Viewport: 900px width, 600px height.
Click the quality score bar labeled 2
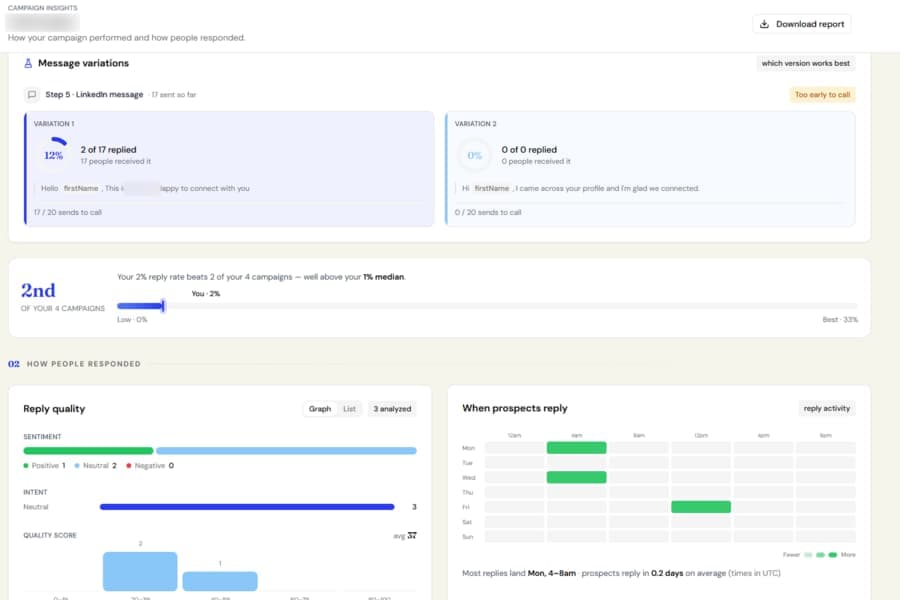pyautogui.click(x=140, y=571)
